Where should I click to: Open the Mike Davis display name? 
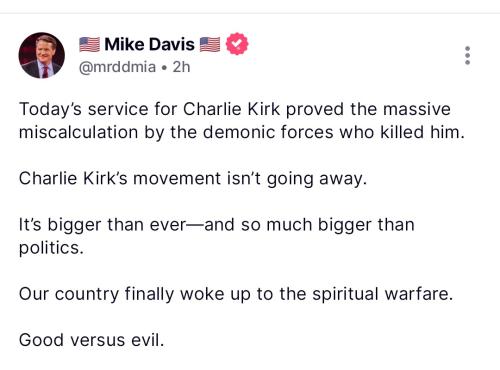point(149,44)
